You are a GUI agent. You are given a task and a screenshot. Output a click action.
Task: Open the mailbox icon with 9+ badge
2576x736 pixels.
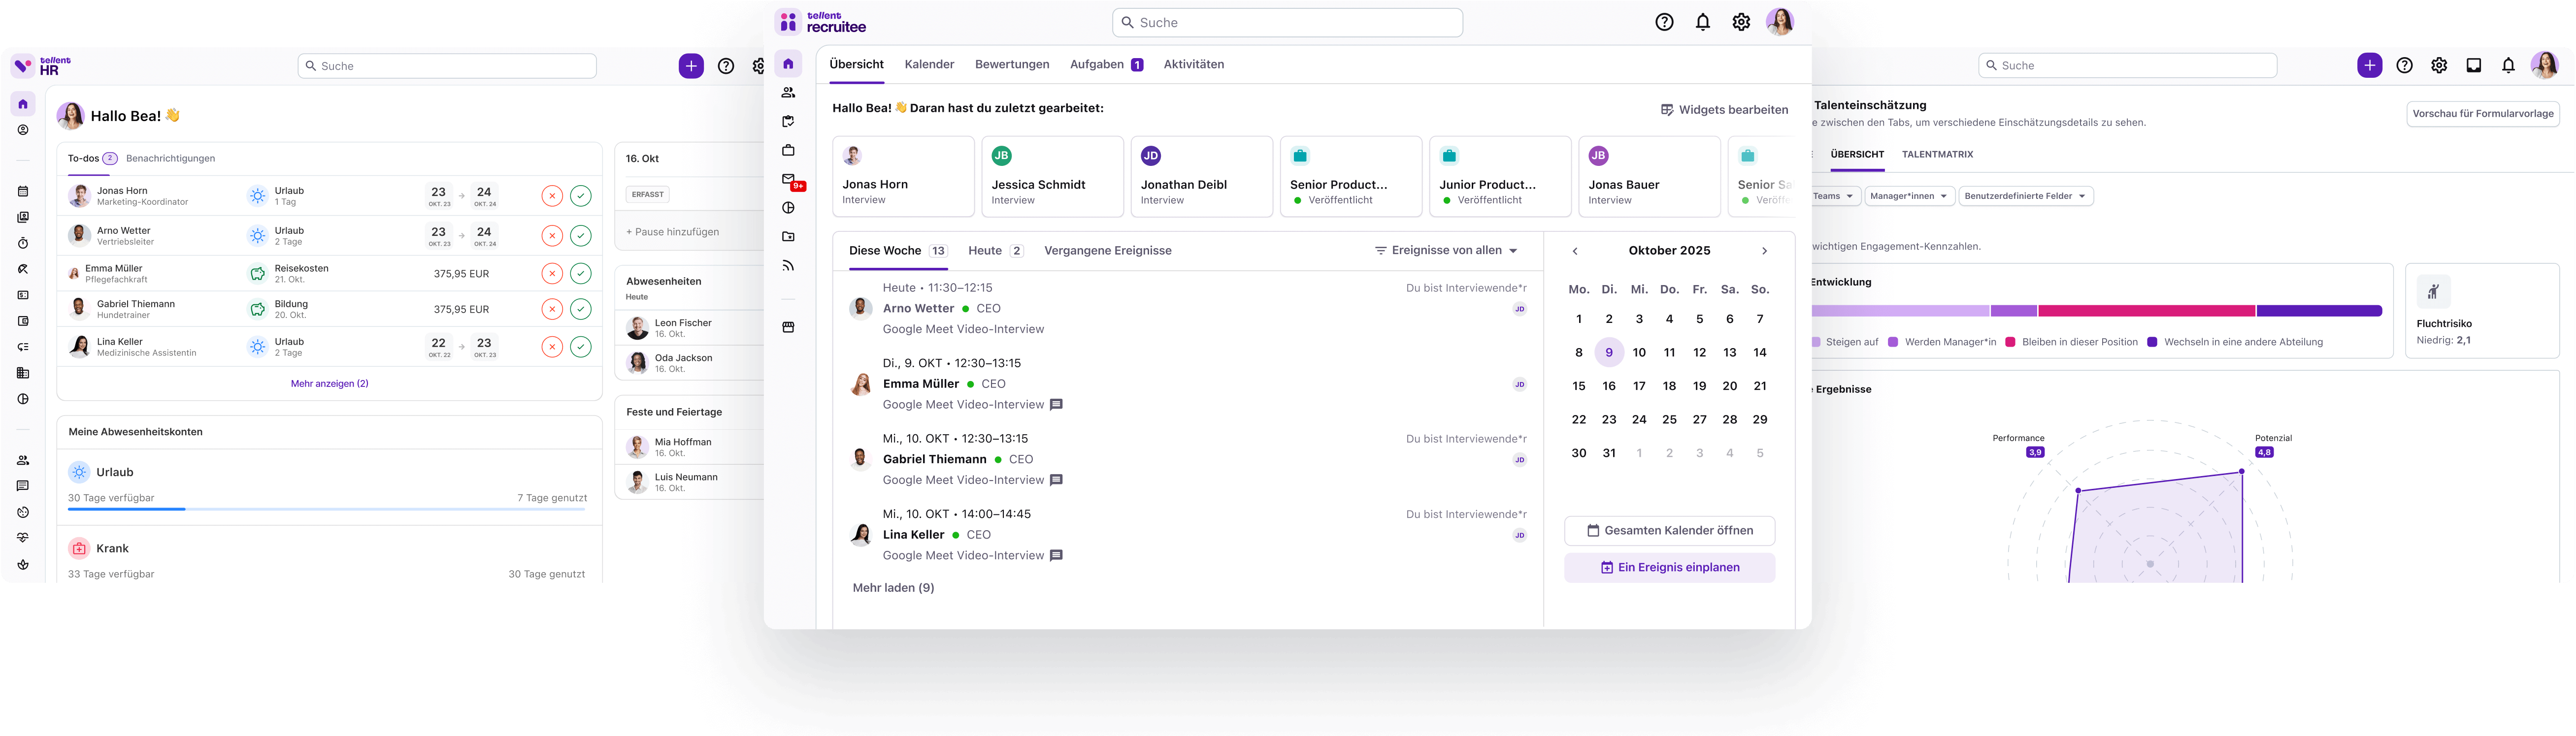789,180
